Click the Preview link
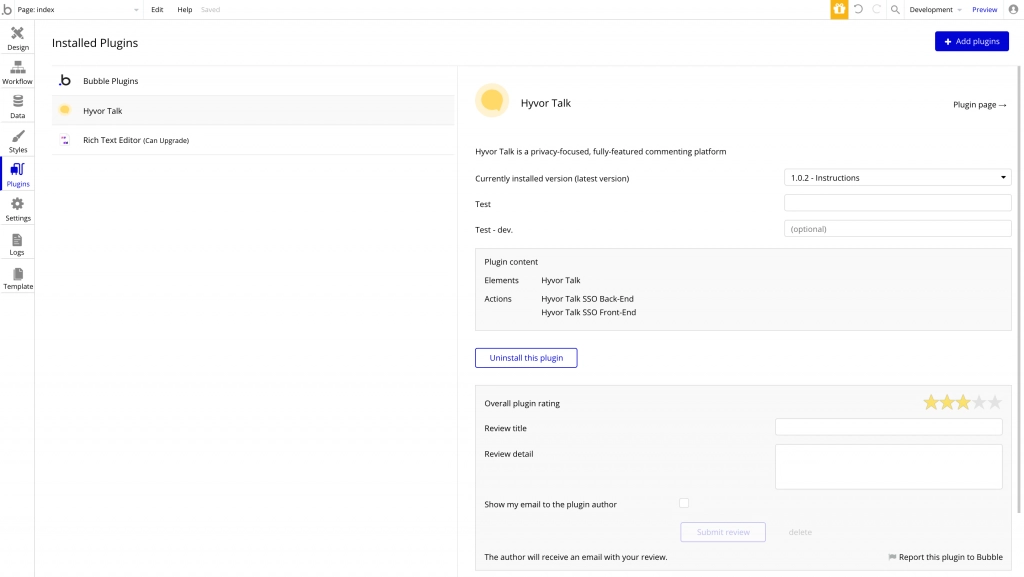The width and height of the screenshot is (1024, 577). click(984, 9)
